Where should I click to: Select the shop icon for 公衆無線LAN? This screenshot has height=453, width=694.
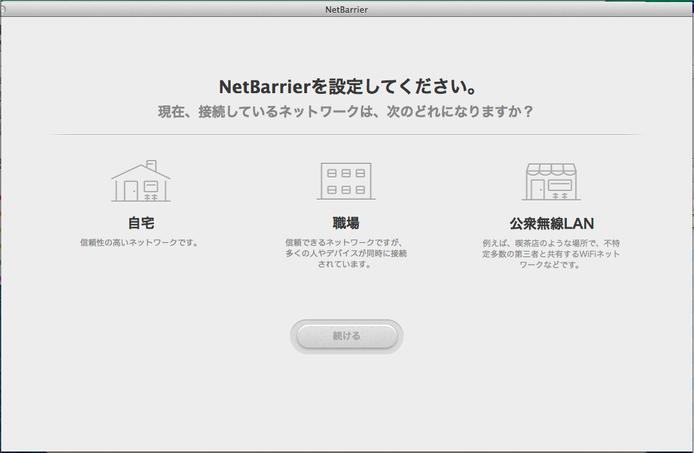point(551,182)
